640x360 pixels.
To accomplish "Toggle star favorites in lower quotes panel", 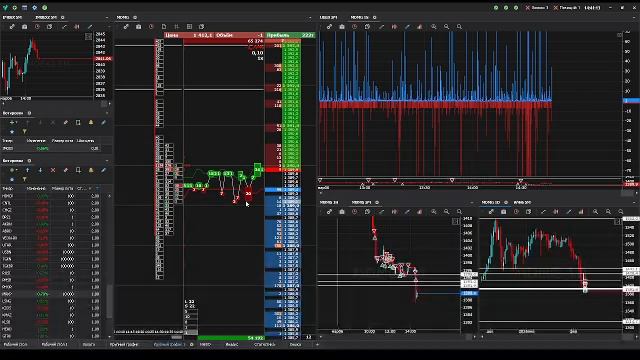I will (12, 179).
